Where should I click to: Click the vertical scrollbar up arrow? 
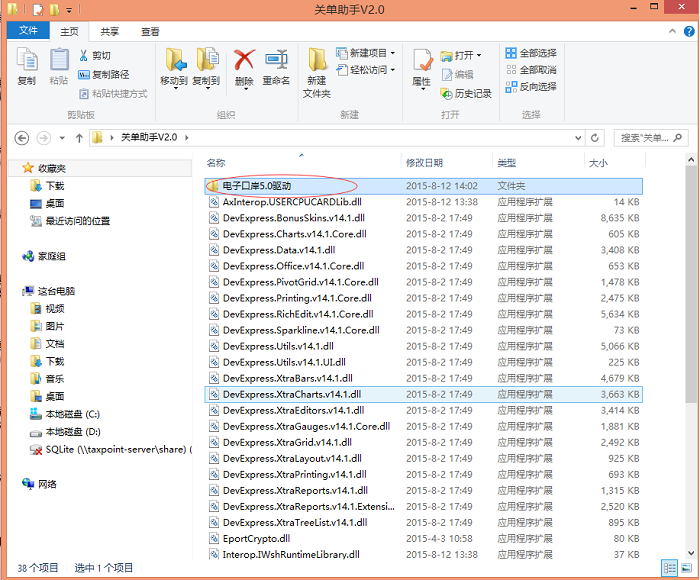pos(691,159)
